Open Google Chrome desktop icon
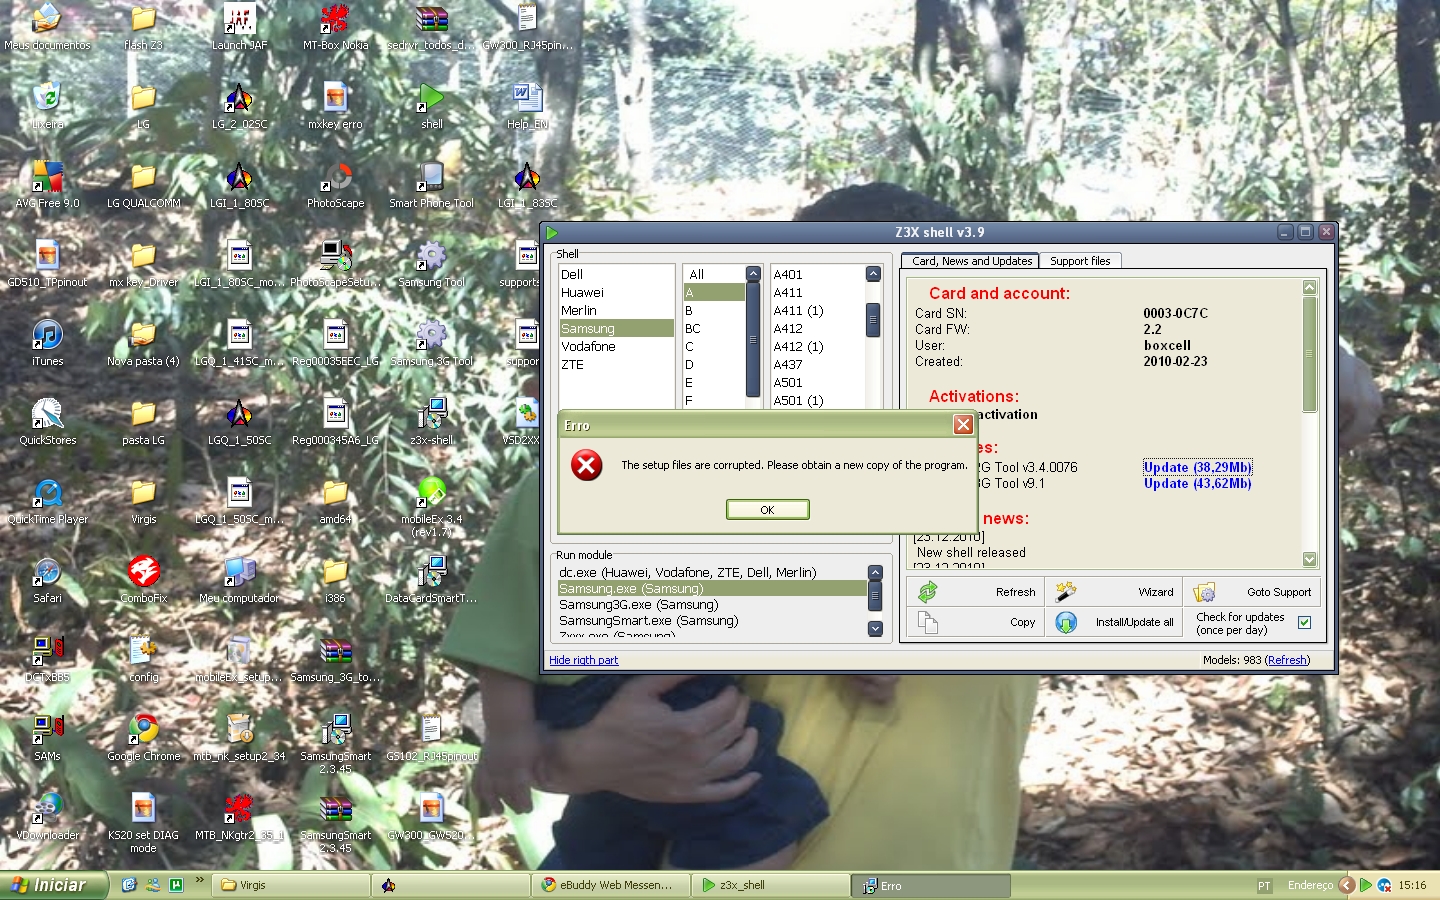 click(x=143, y=729)
